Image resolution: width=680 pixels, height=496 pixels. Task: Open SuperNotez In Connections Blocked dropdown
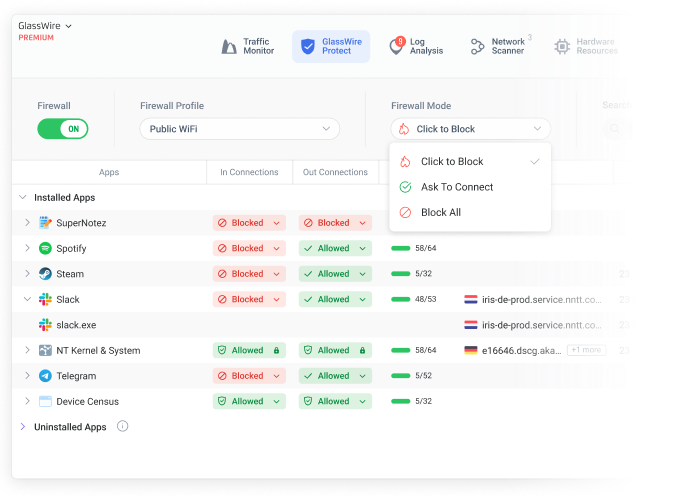[249, 223]
